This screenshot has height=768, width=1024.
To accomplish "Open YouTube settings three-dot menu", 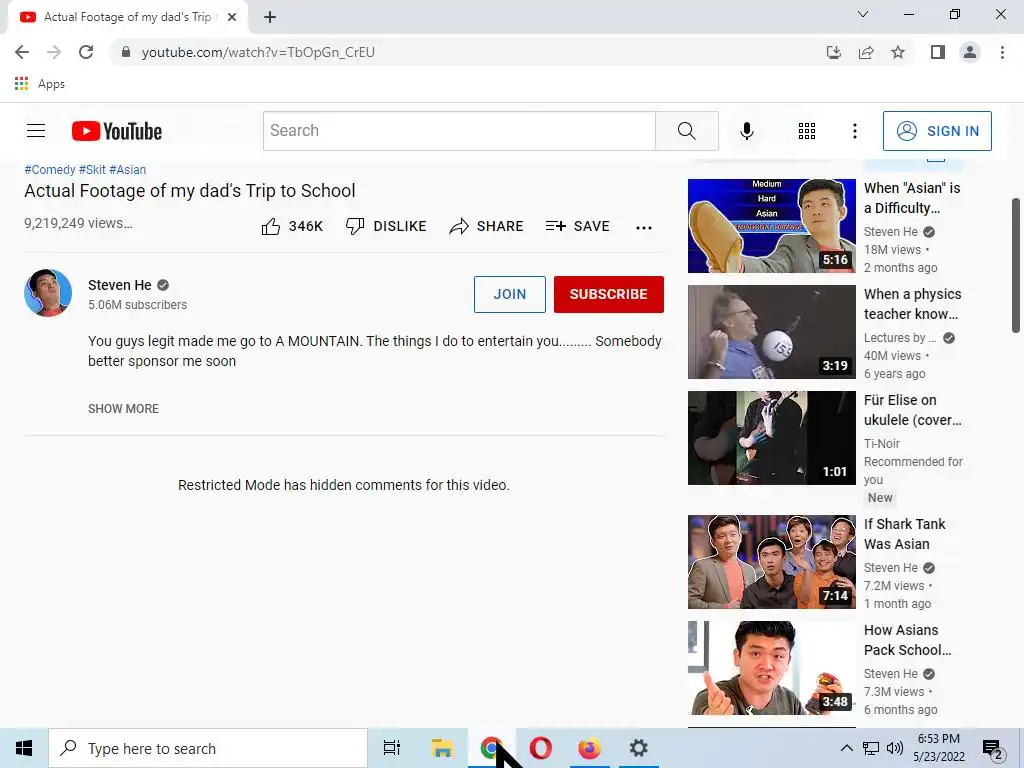I will (854, 131).
